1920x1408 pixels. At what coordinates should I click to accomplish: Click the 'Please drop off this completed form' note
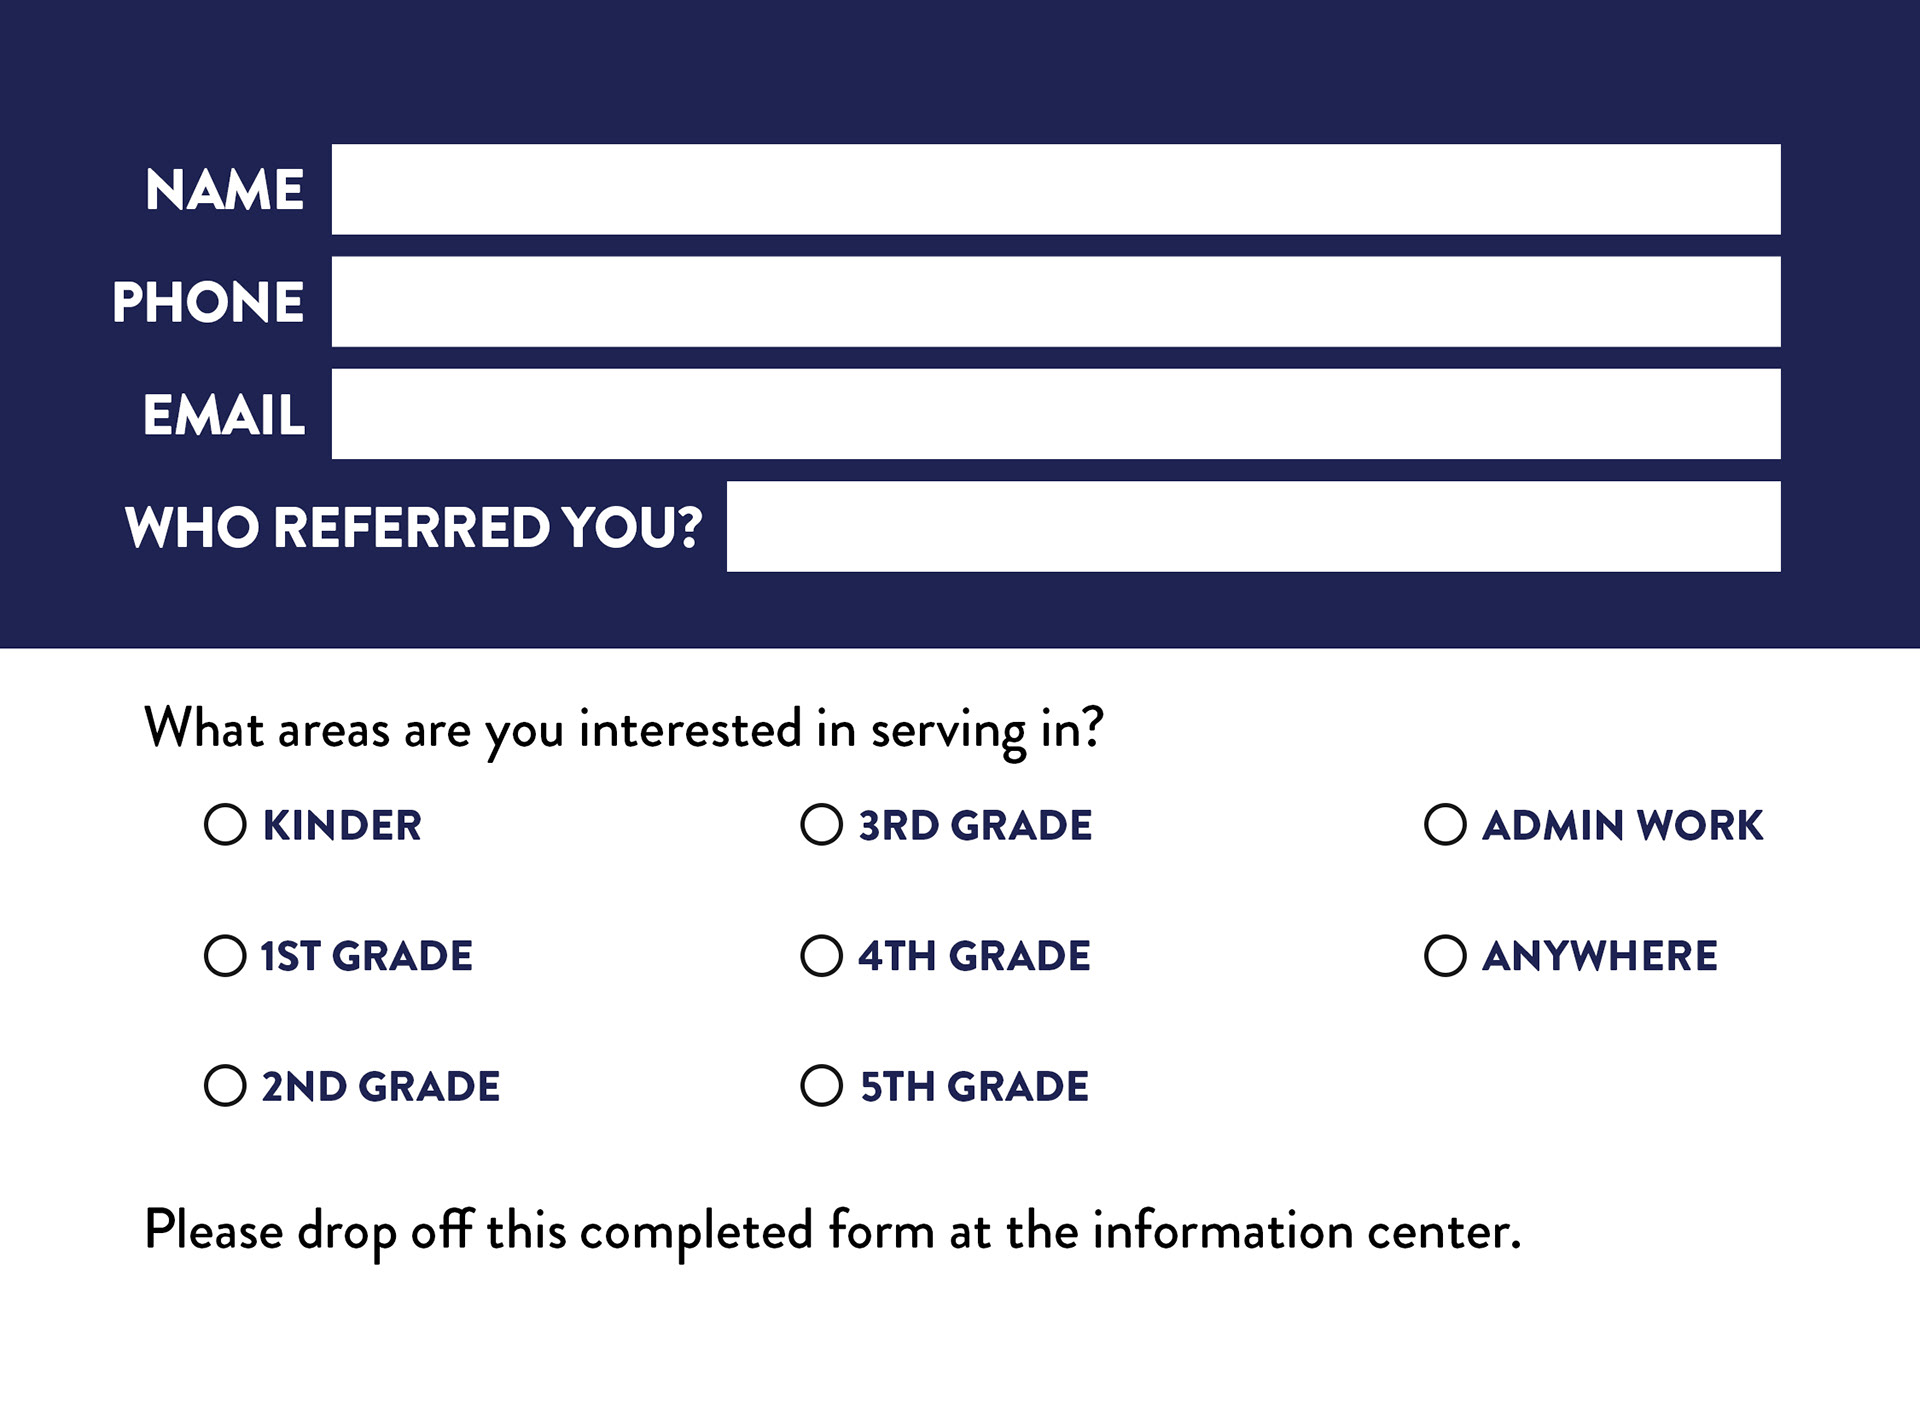click(x=833, y=1232)
